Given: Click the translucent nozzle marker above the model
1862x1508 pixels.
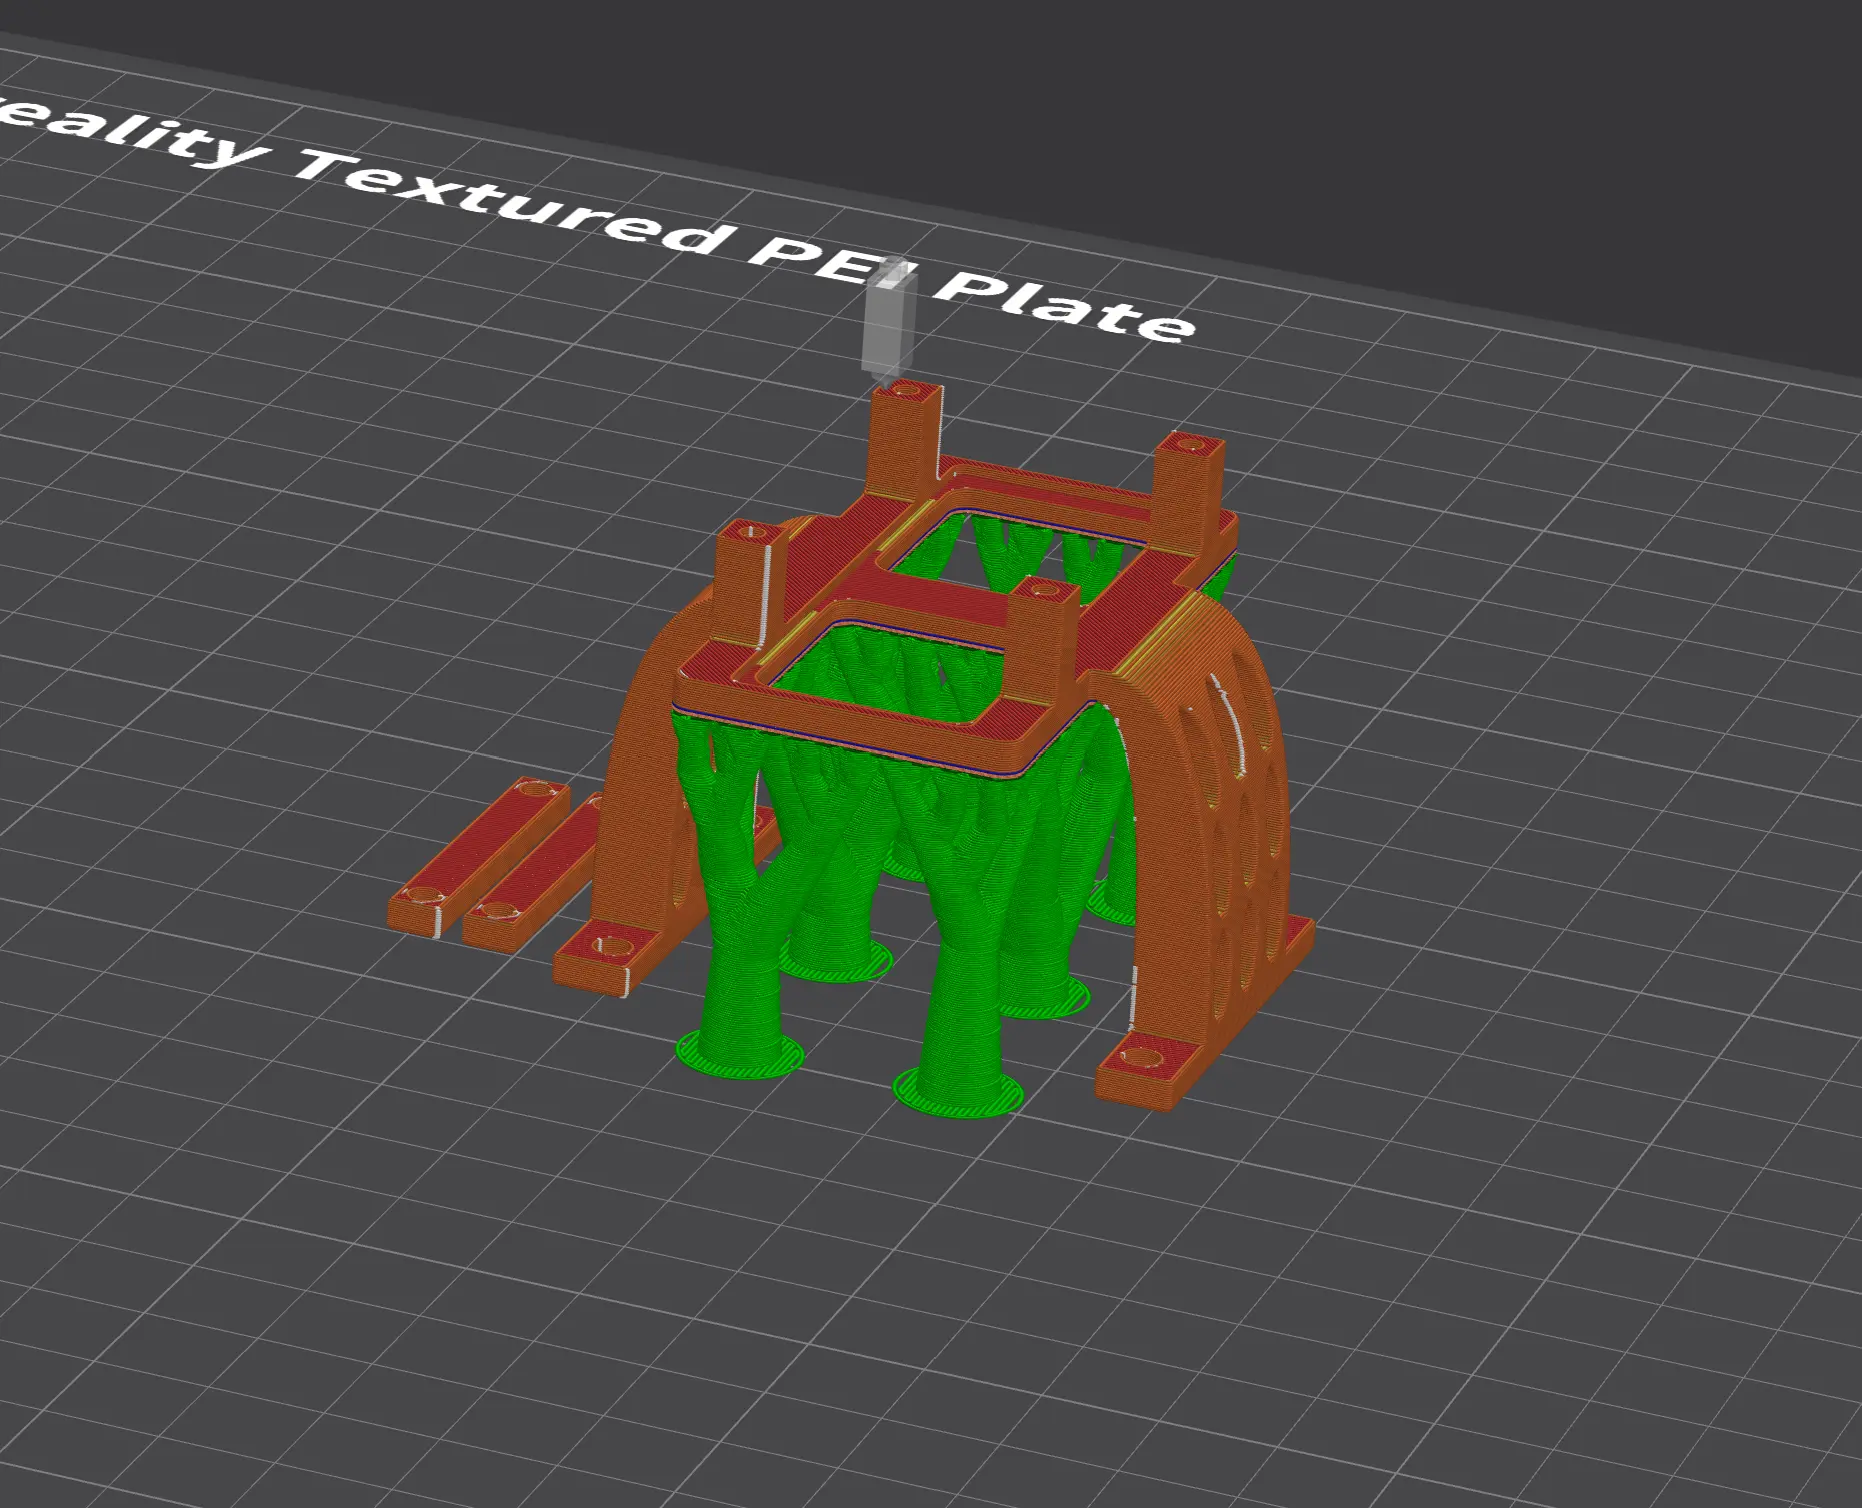Looking at the screenshot, I should pyautogui.click(x=888, y=323).
